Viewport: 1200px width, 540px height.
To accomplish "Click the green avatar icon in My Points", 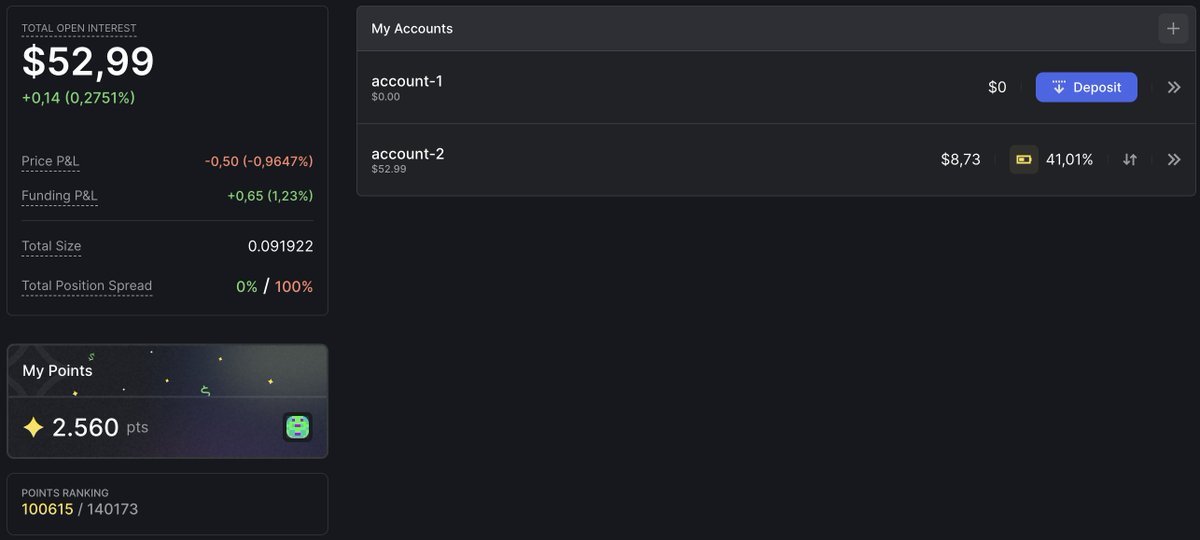I will coord(297,427).
